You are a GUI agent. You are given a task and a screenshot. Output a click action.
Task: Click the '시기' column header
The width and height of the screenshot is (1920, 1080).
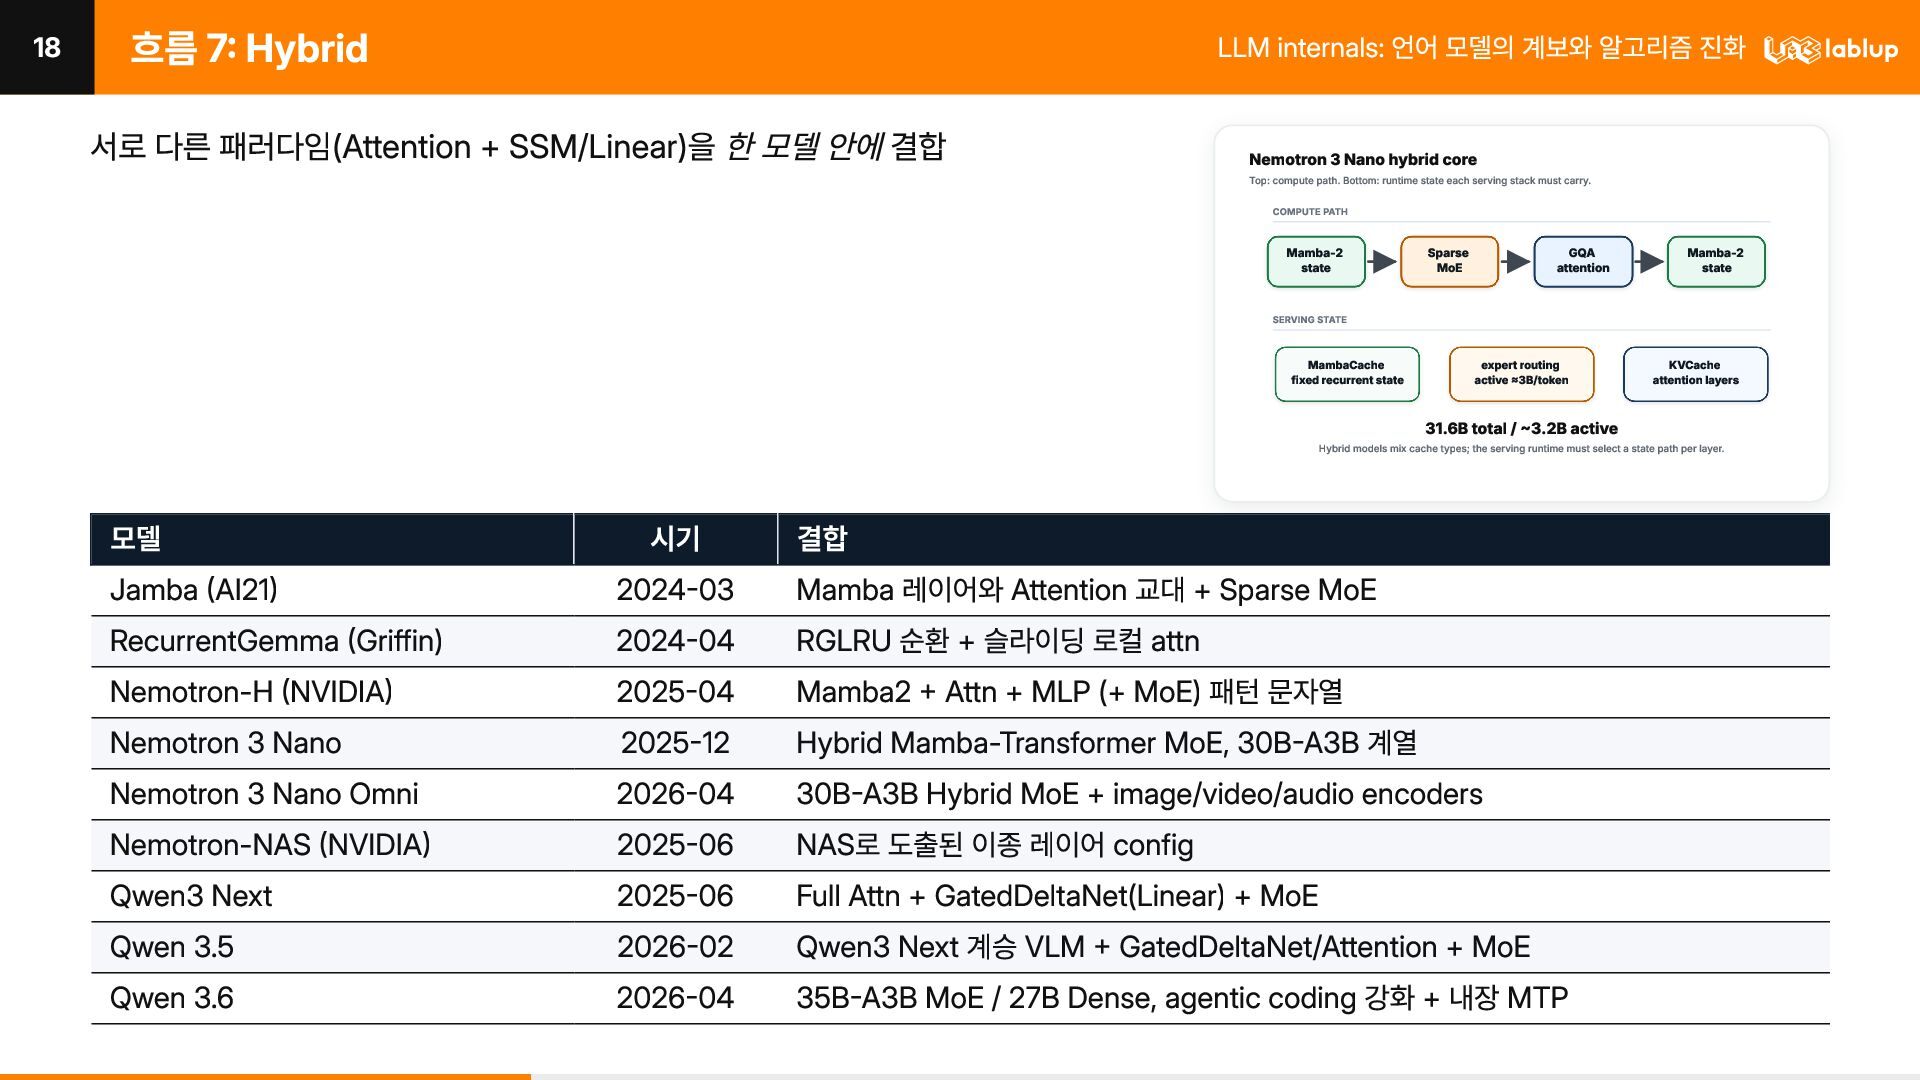click(675, 539)
